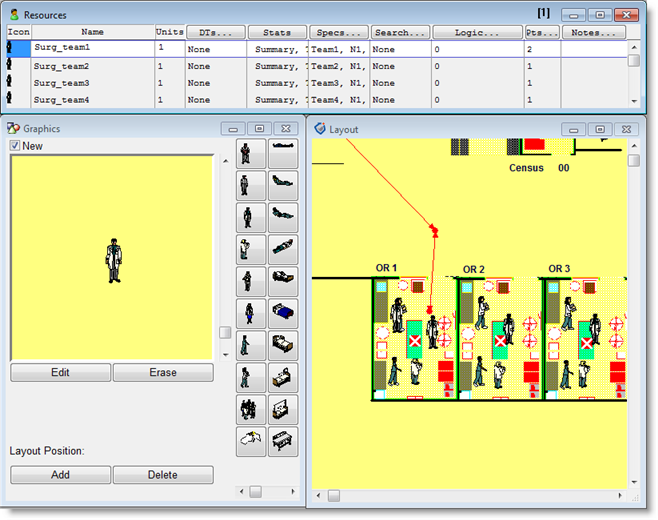
Task: Click Add under Layout Position
Action: [x=60, y=475]
